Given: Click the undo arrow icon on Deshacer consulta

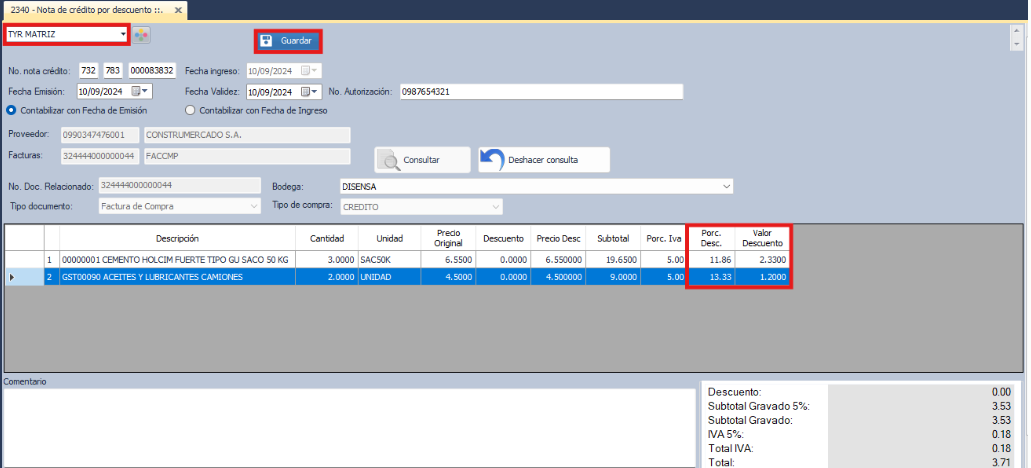Looking at the screenshot, I should click(x=493, y=160).
